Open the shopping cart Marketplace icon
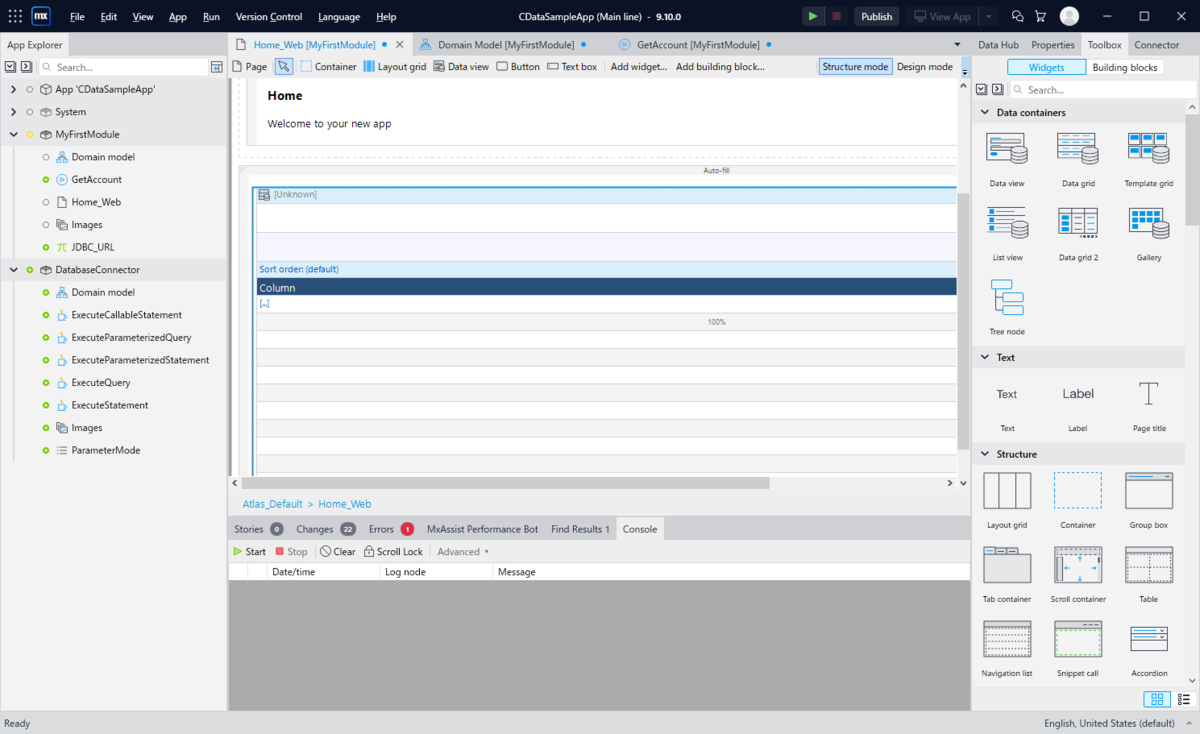The width and height of the screenshot is (1200, 734). [1040, 16]
